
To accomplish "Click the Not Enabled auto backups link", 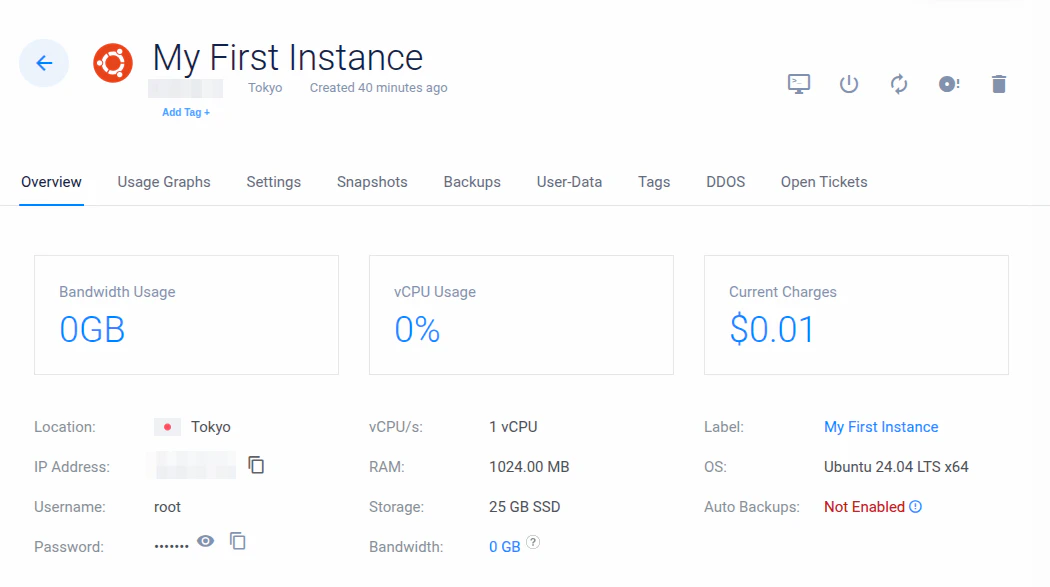I will pyautogui.click(x=864, y=507).
